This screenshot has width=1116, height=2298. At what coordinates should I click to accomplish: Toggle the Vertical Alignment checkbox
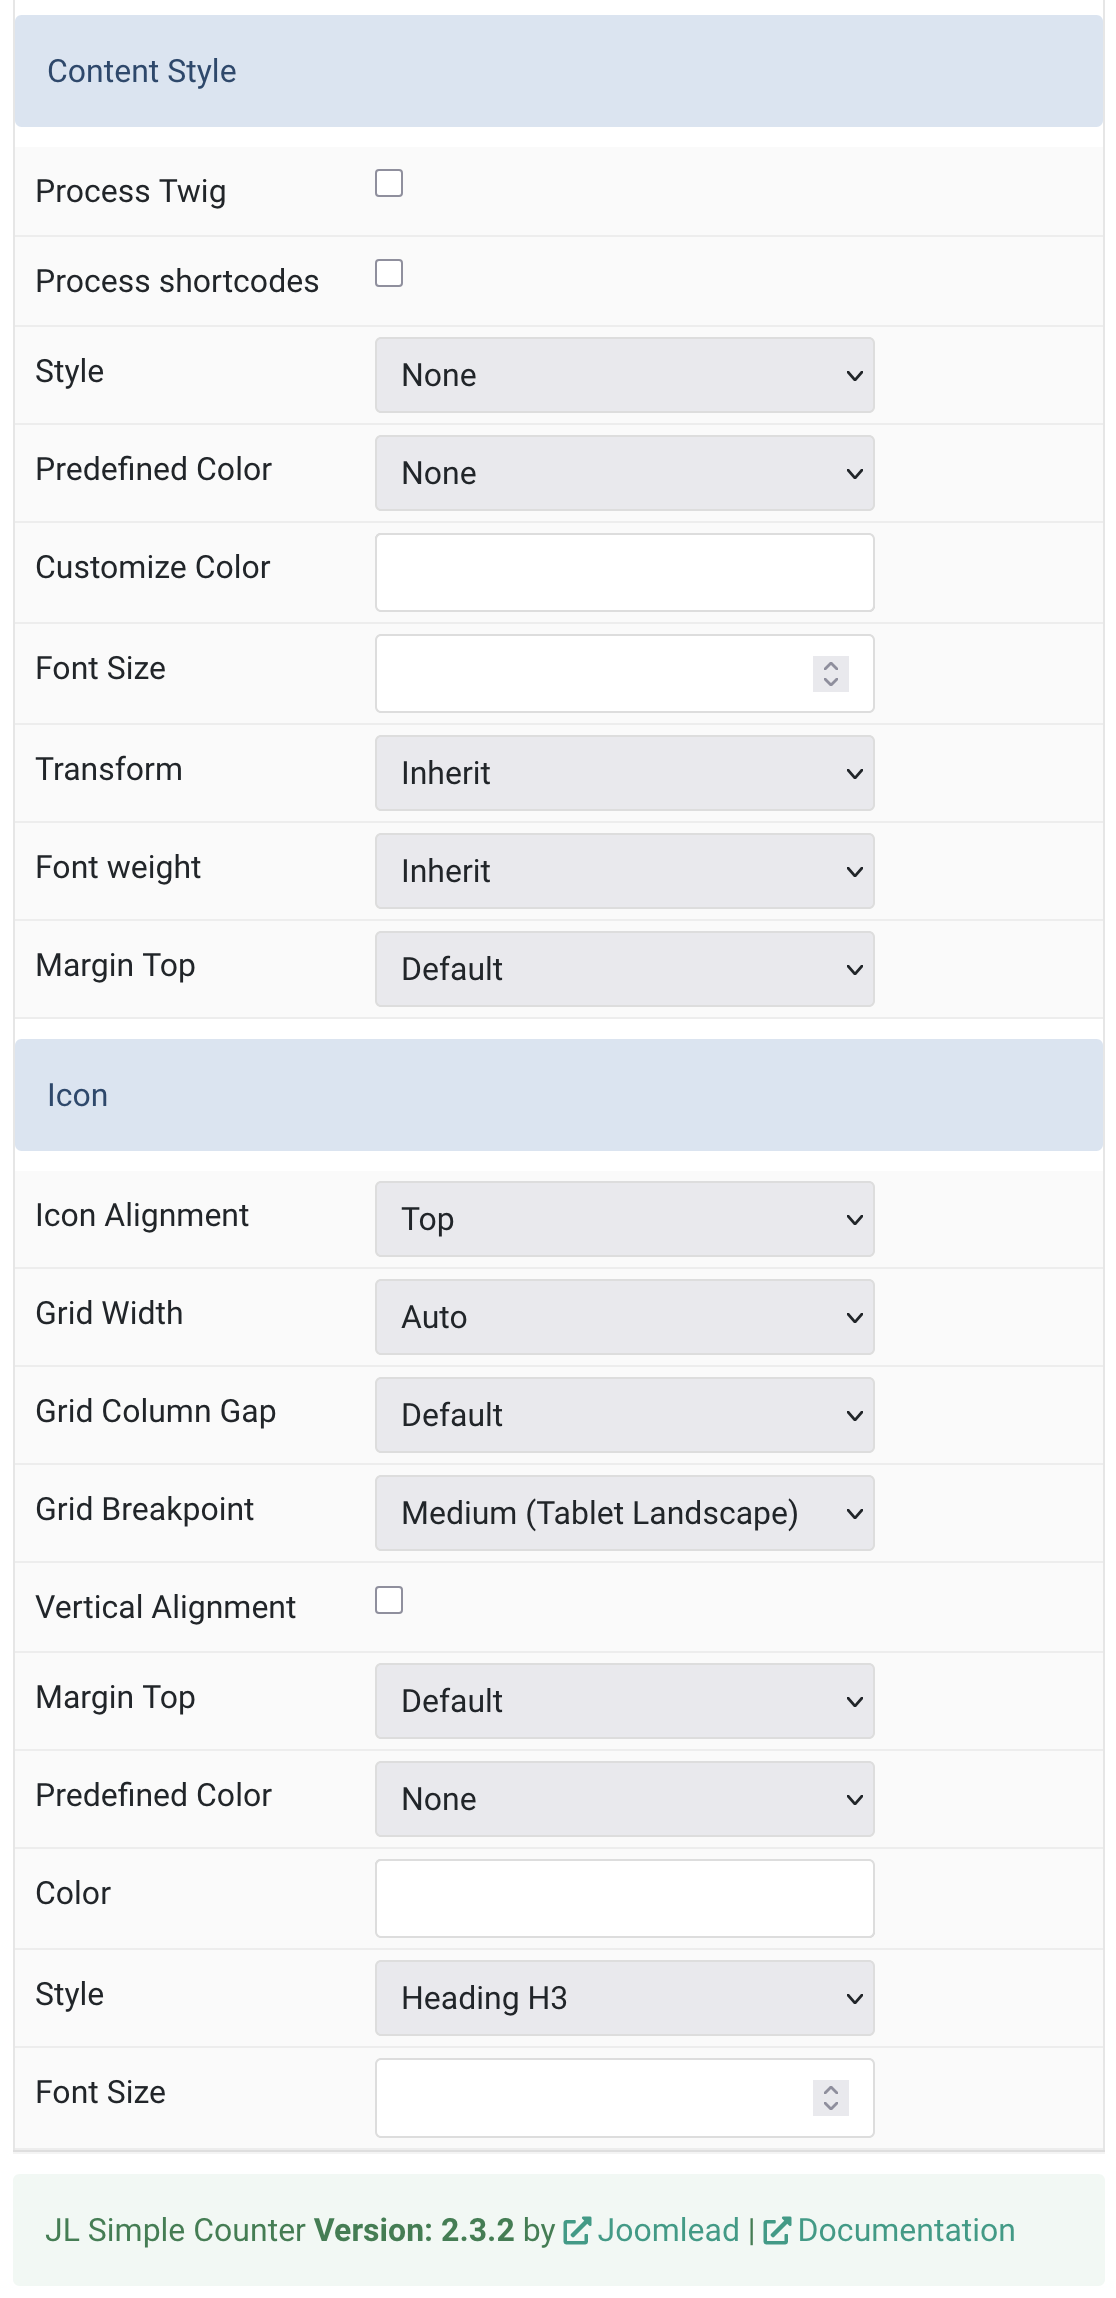tap(389, 1600)
